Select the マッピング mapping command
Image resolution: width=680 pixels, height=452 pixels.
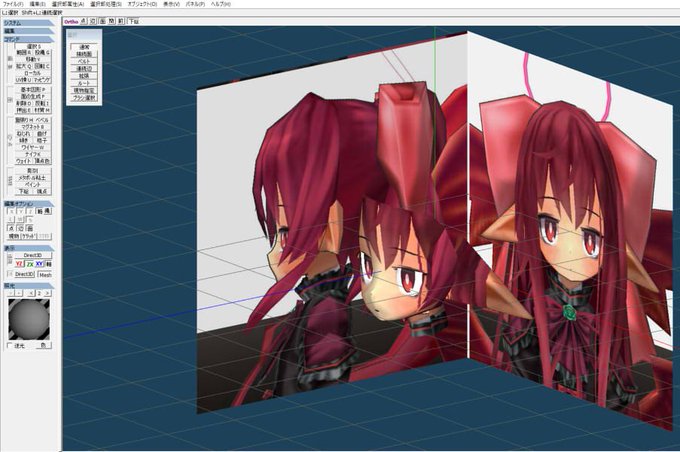(42, 80)
